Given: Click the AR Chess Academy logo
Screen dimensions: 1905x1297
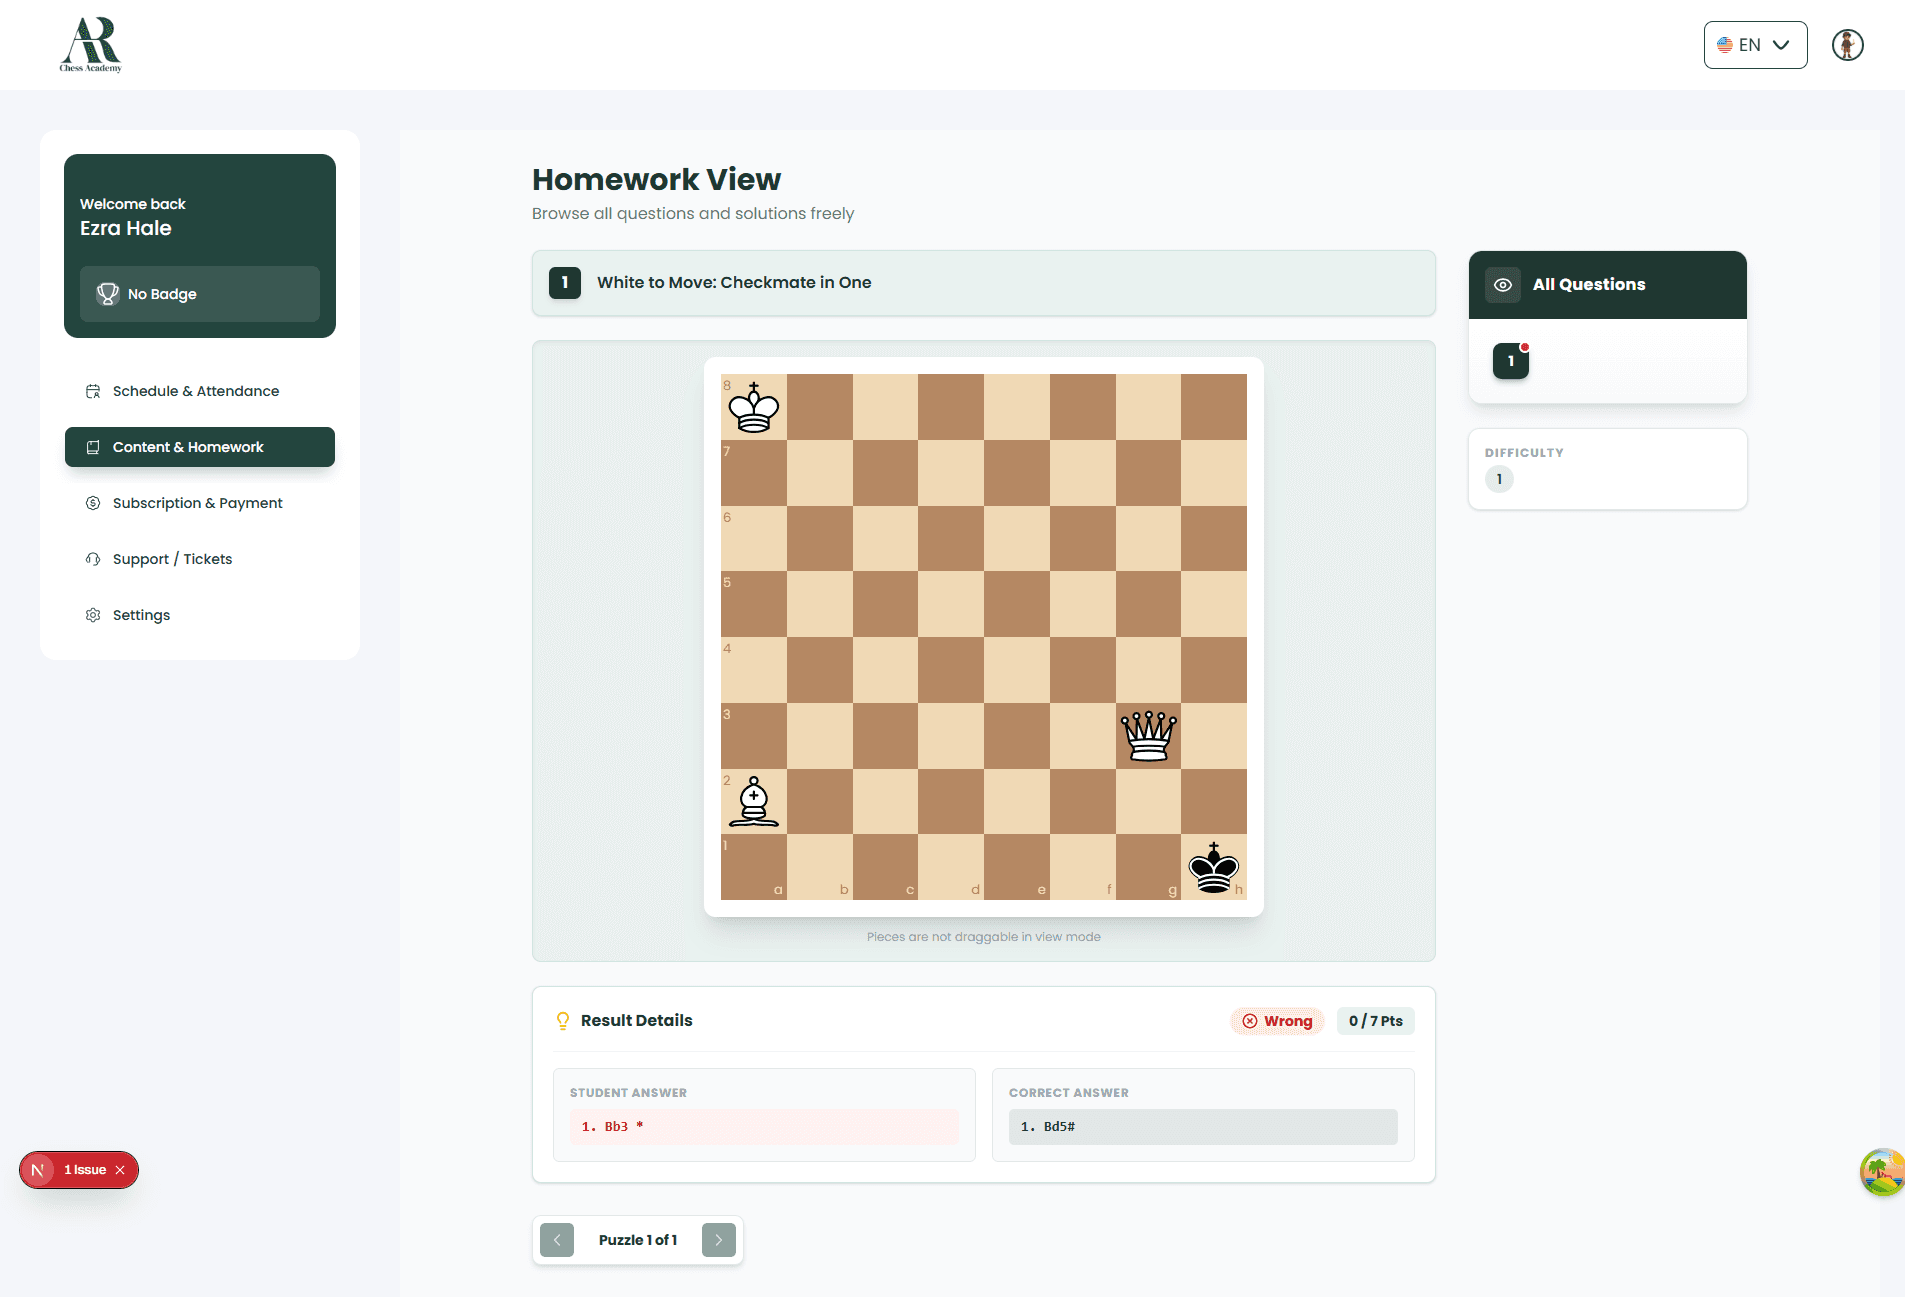Looking at the screenshot, I should click(91, 45).
